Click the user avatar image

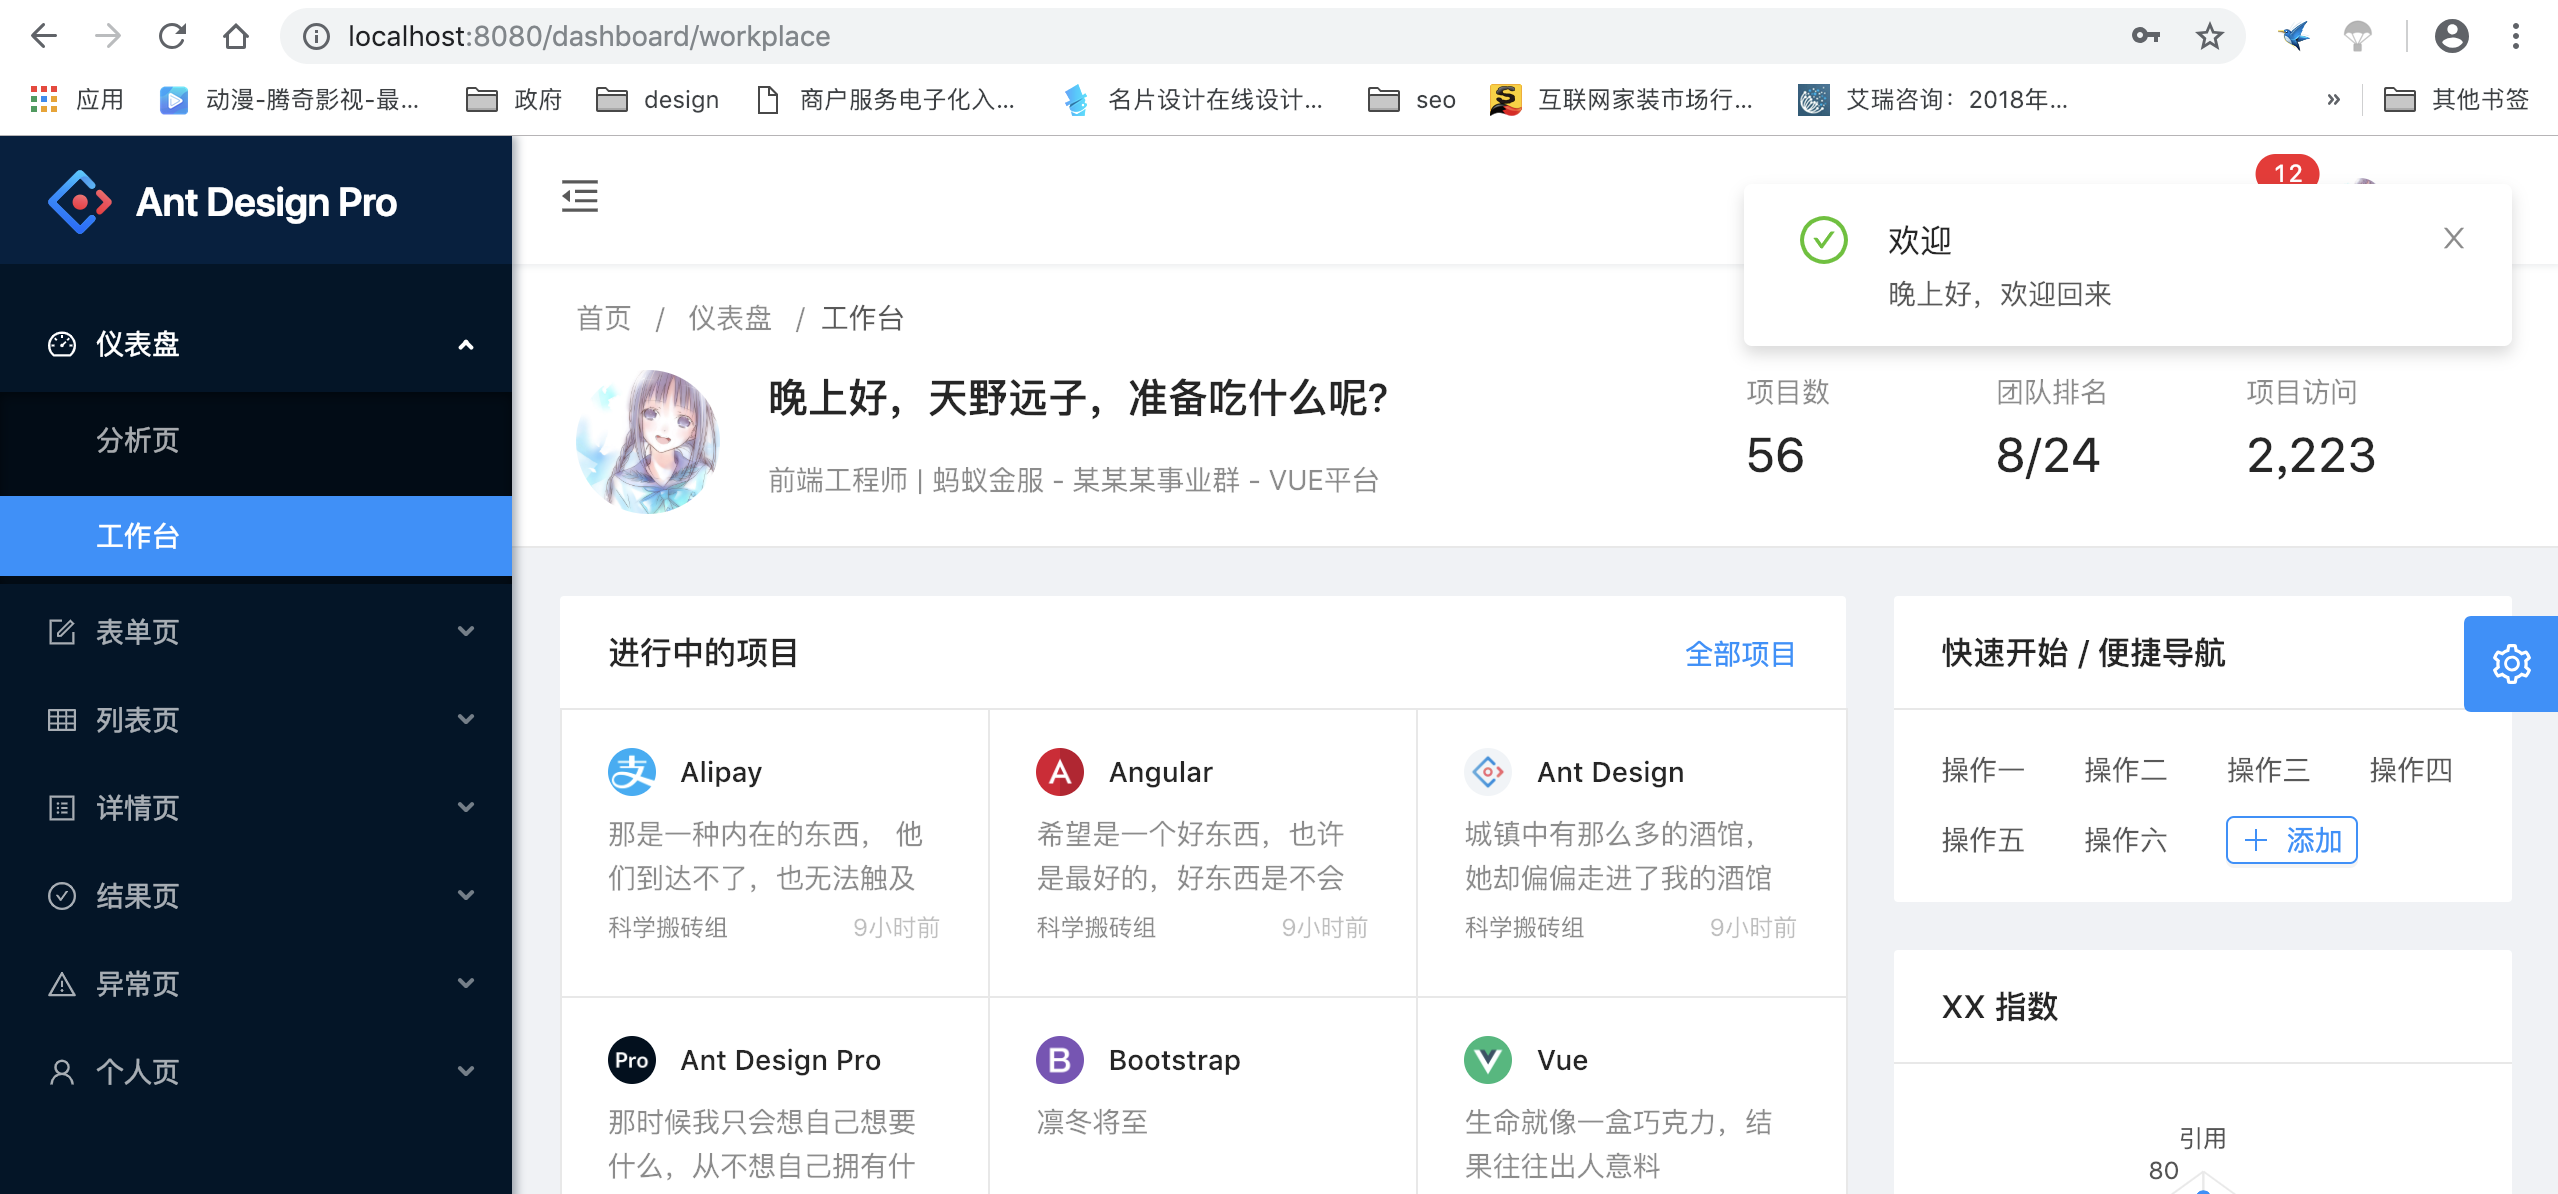pos(648,441)
